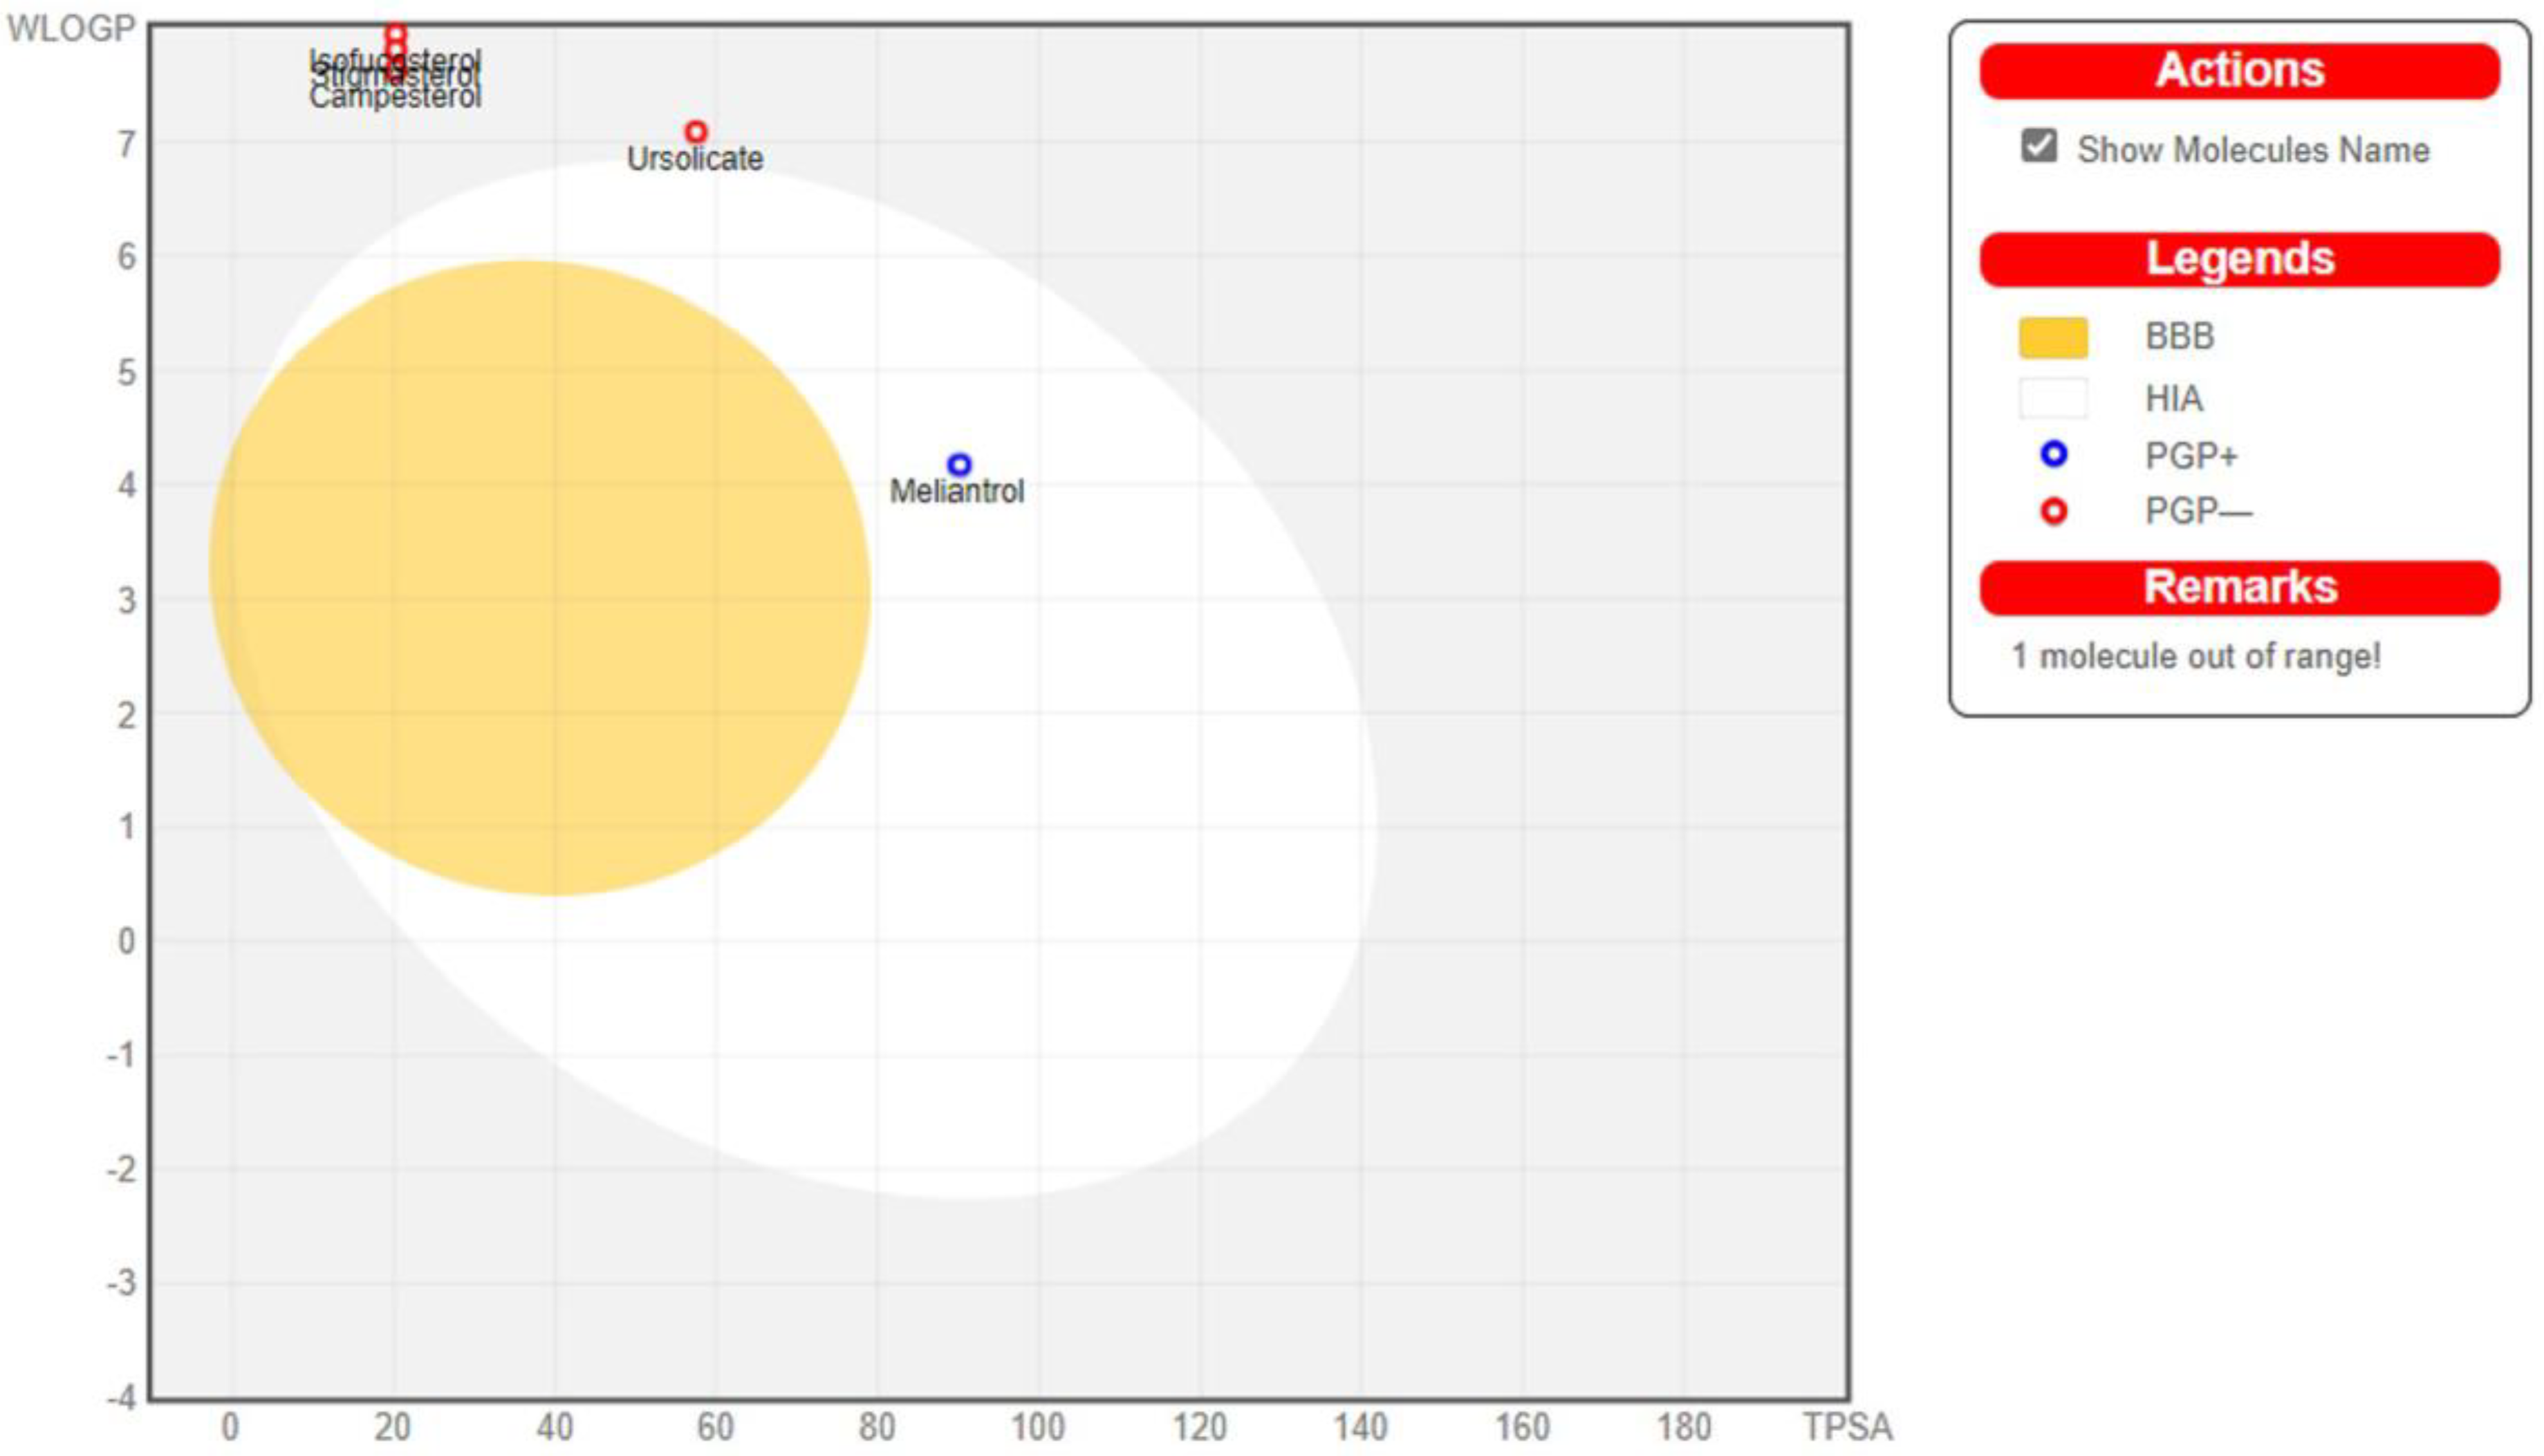Click the blue Meliantrol data point
Screen dimensions: 2544x1456
(959, 465)
